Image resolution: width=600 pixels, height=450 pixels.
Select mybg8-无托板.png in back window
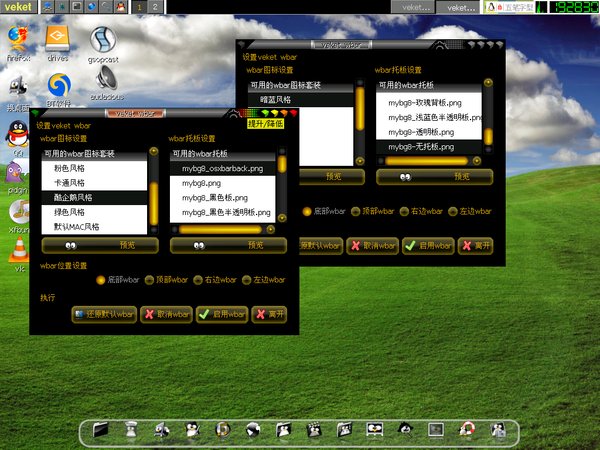429,147
